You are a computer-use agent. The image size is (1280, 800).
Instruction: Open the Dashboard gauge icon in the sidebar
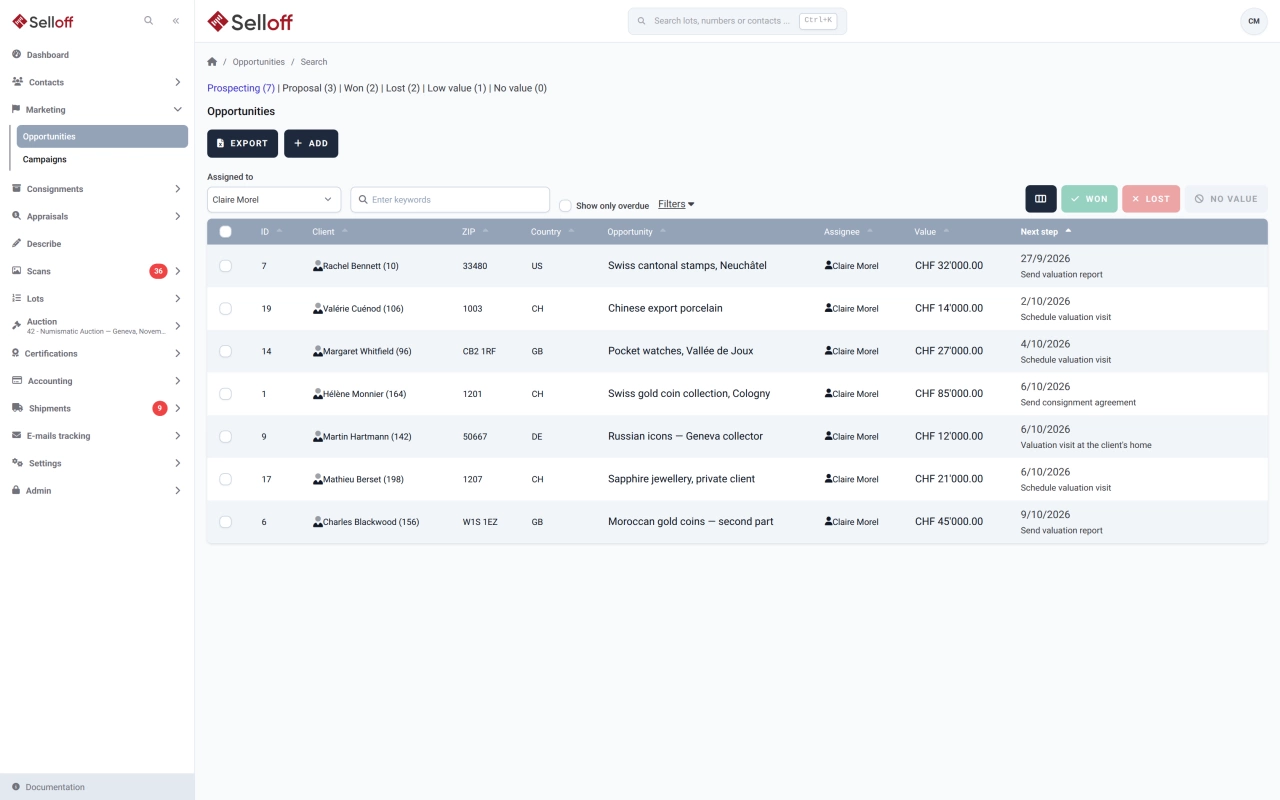(x=17, y=54)
